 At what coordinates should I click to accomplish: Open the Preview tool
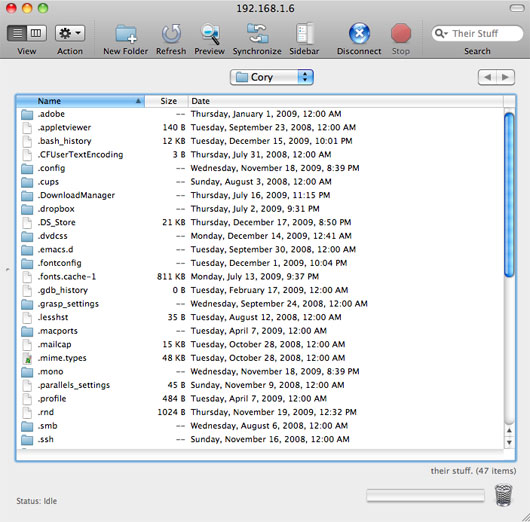tap(210, 34)
